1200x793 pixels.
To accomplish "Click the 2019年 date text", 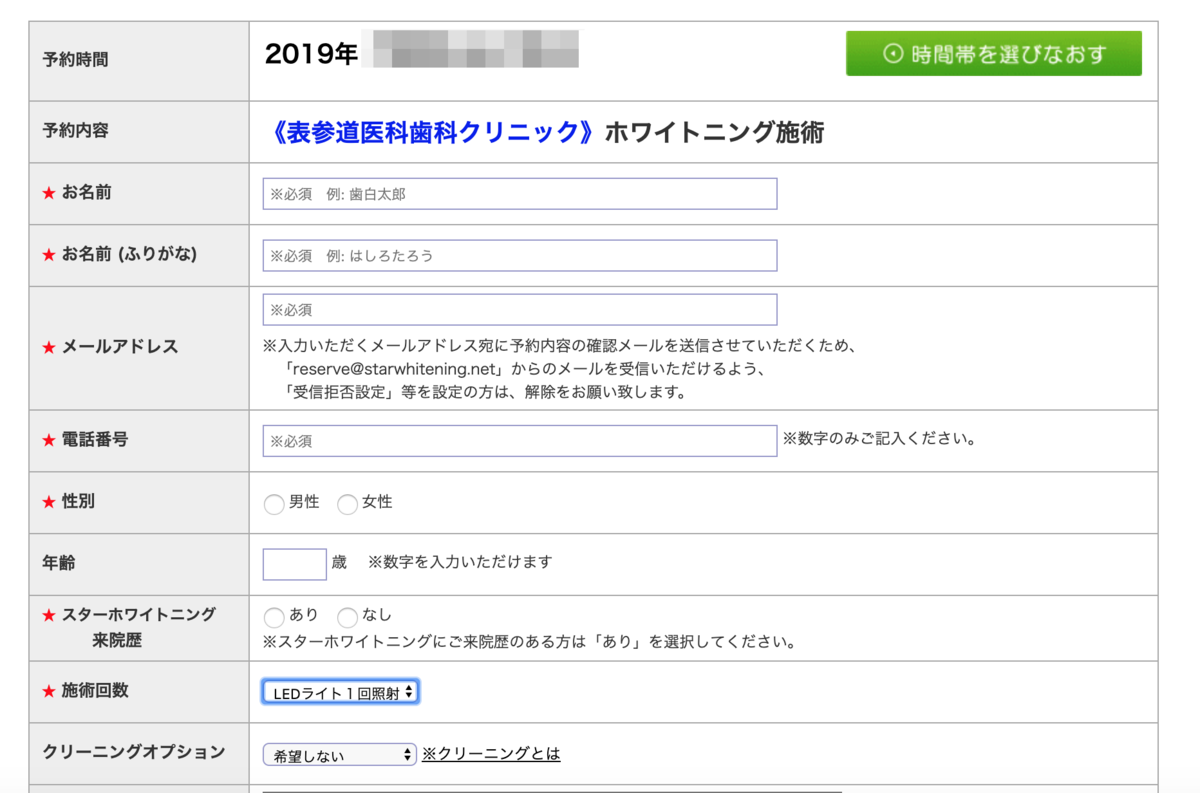I will click(x=311, y=54).
